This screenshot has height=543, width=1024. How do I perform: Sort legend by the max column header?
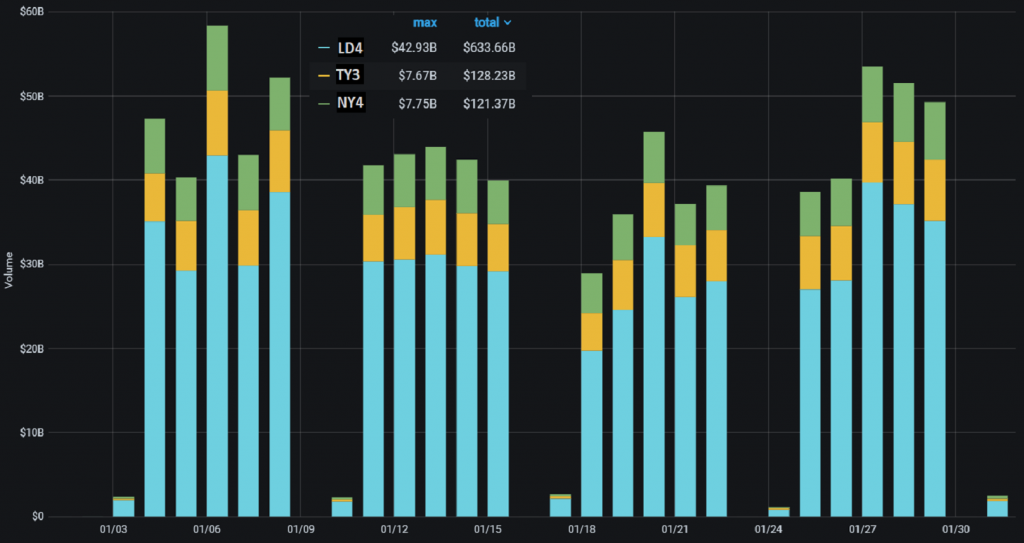click(x=424, y=22)
